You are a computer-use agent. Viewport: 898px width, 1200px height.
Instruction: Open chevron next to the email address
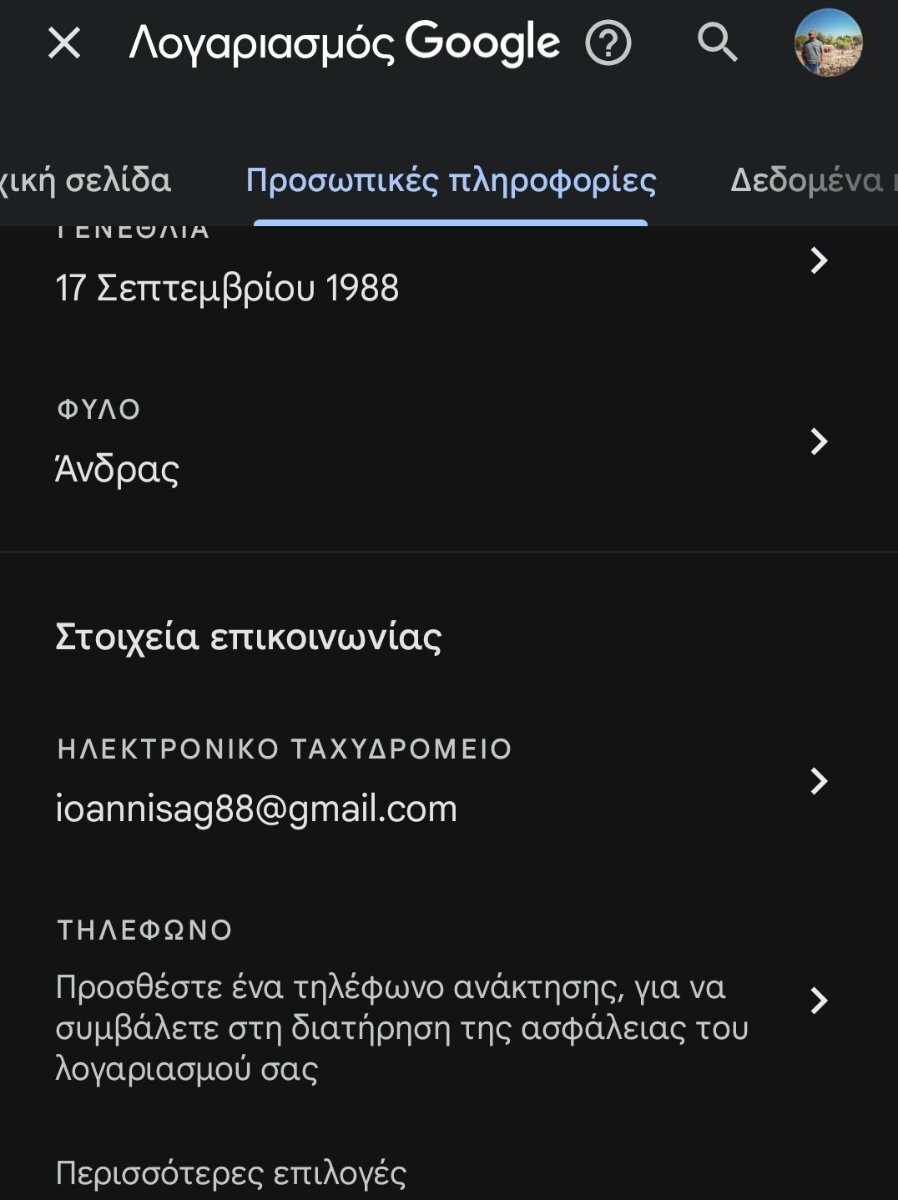pyautogui.click(x=819, y=781)
